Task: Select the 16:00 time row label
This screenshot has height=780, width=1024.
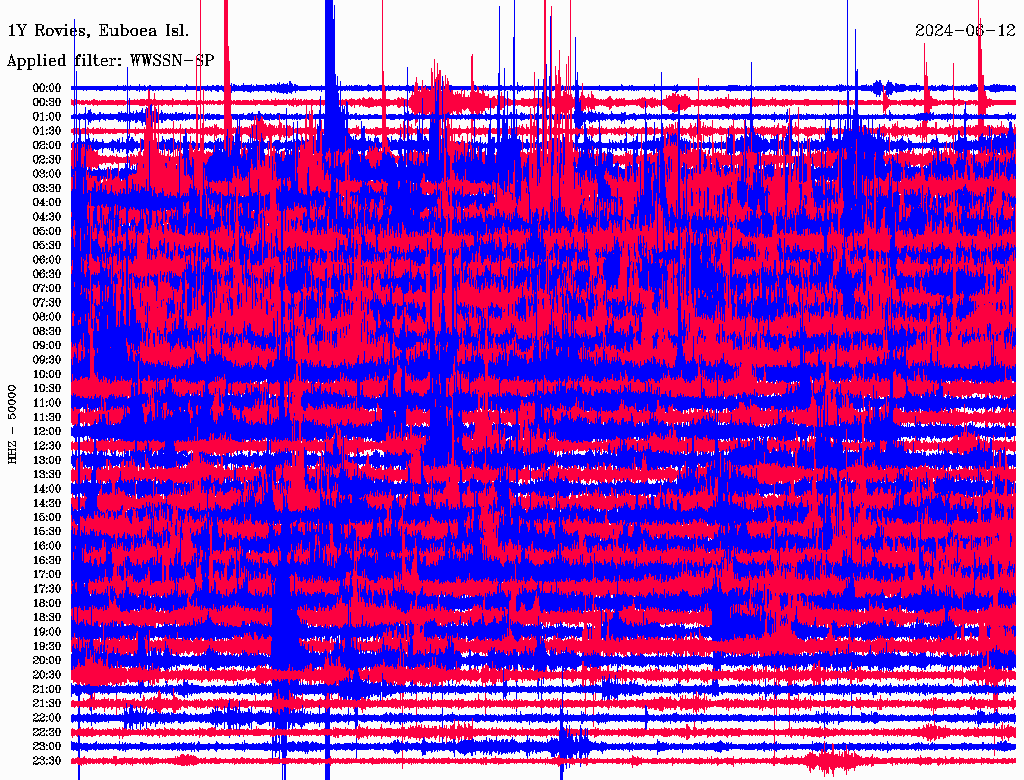Action: click(47, 545)
